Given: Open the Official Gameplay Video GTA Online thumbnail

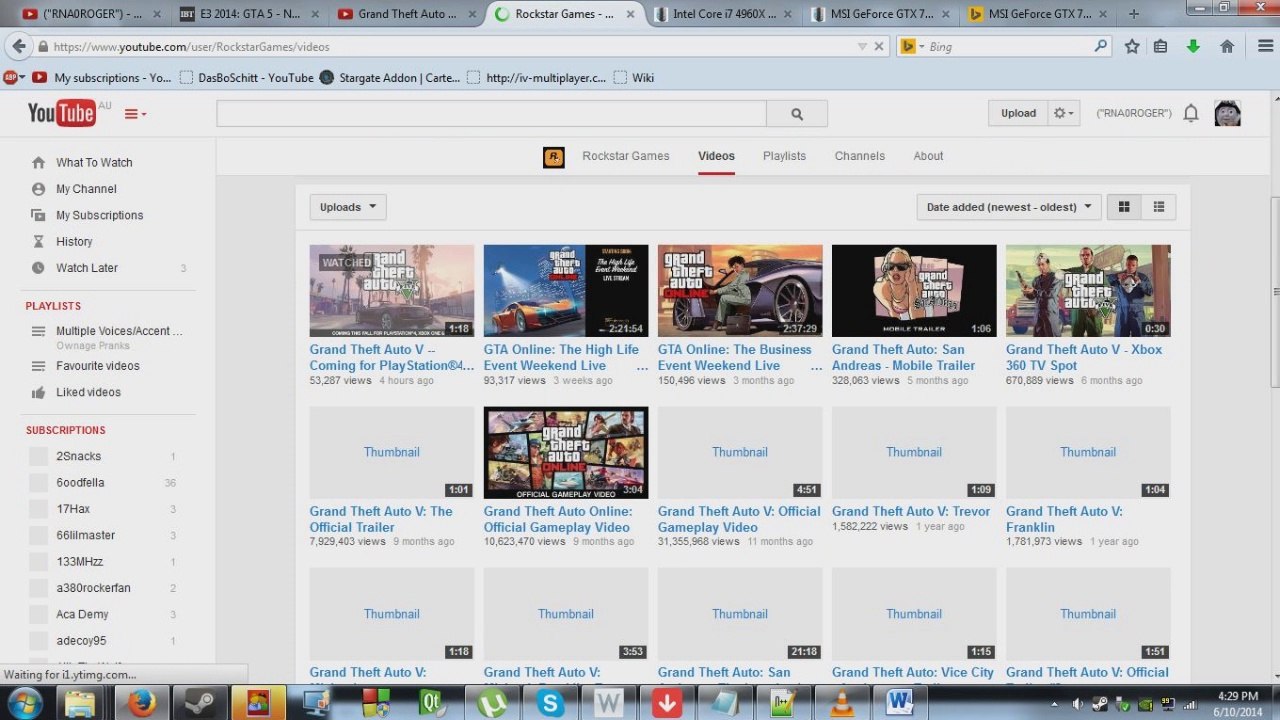Looking at the screenshot, I should 566,453.
